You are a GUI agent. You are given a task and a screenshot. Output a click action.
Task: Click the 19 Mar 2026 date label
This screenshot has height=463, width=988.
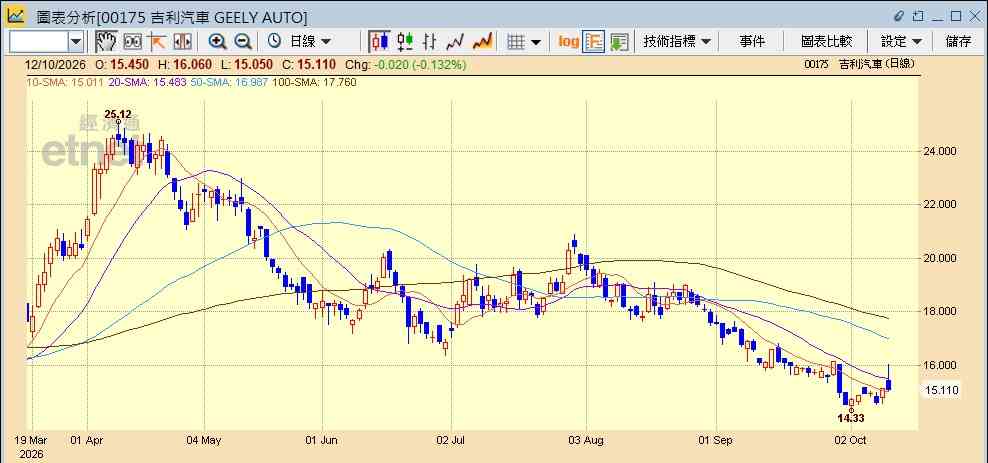click(32, 447)
